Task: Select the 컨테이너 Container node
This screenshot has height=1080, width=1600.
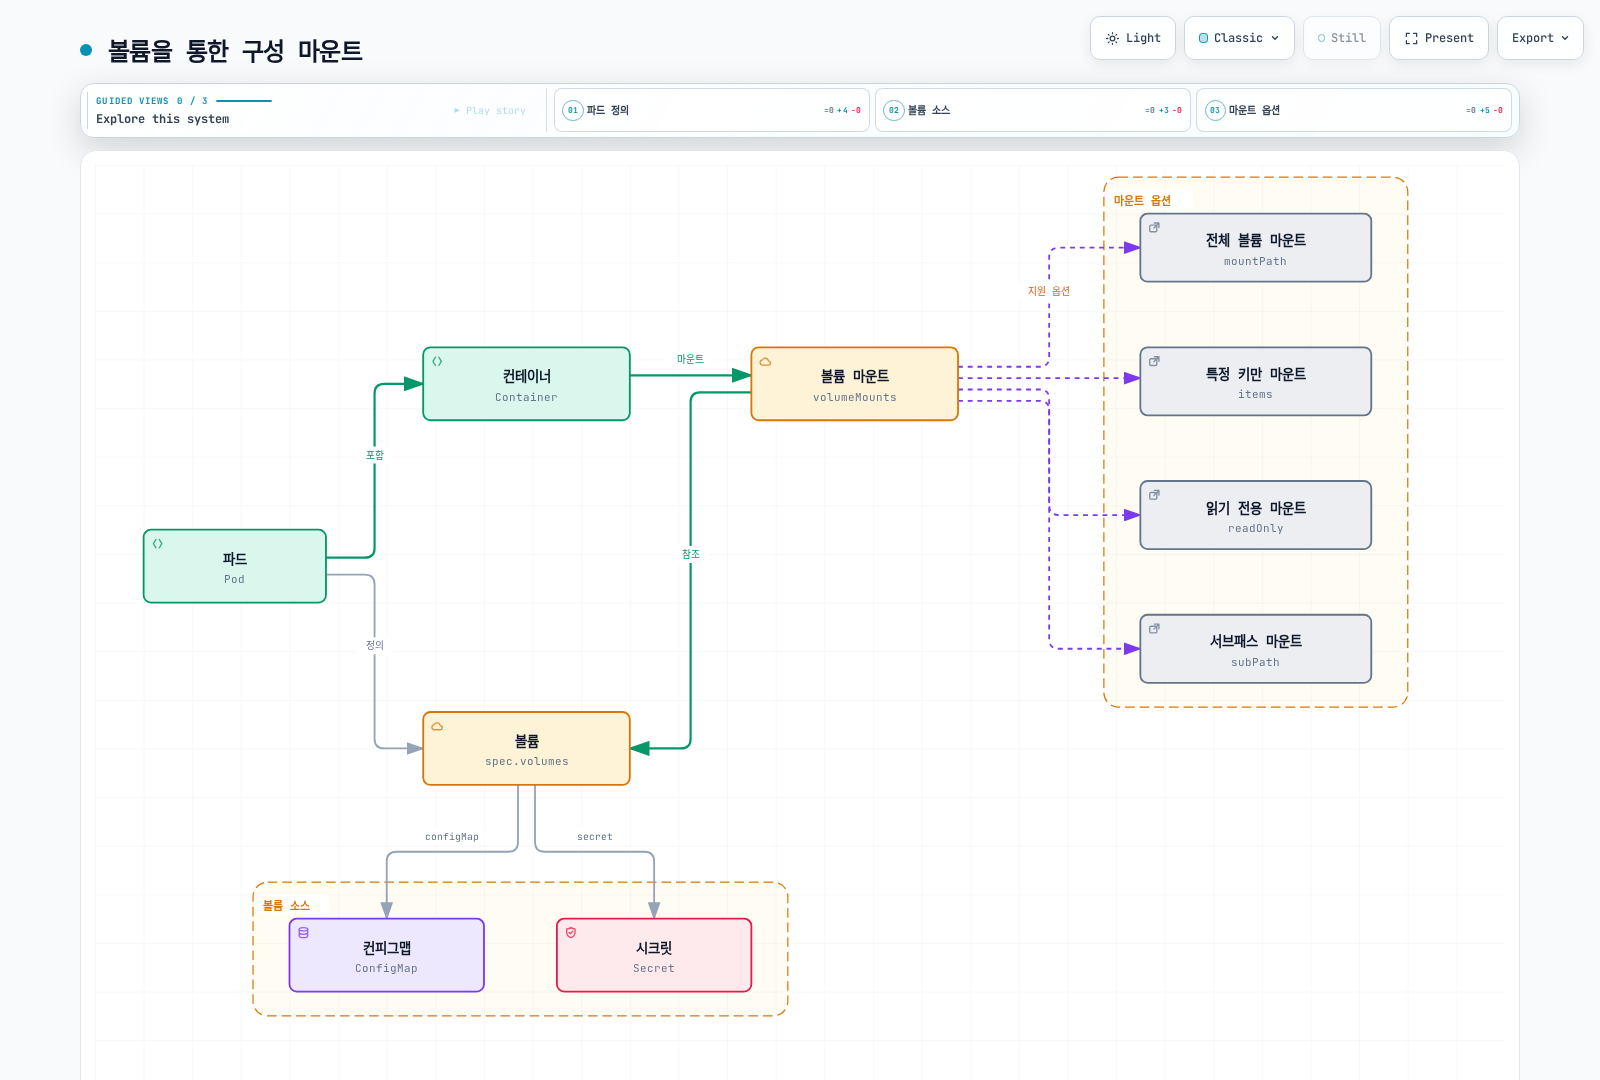Action: (x=527, y=384)
